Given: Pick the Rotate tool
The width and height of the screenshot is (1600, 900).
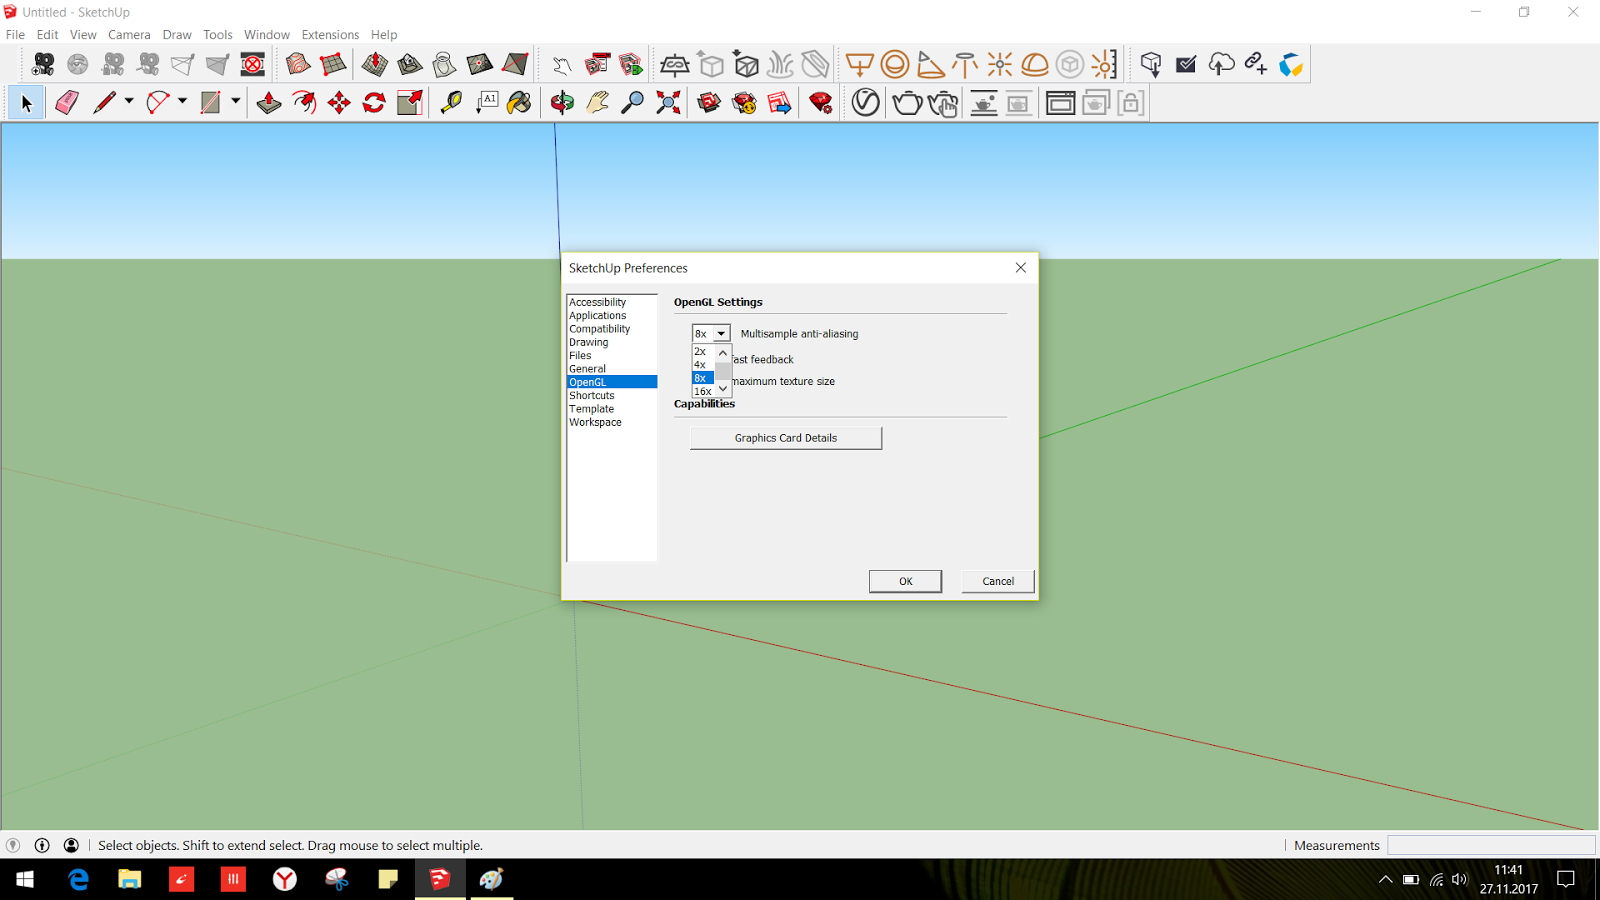Looking at the screenshot, I should click(x=374, y=102).
